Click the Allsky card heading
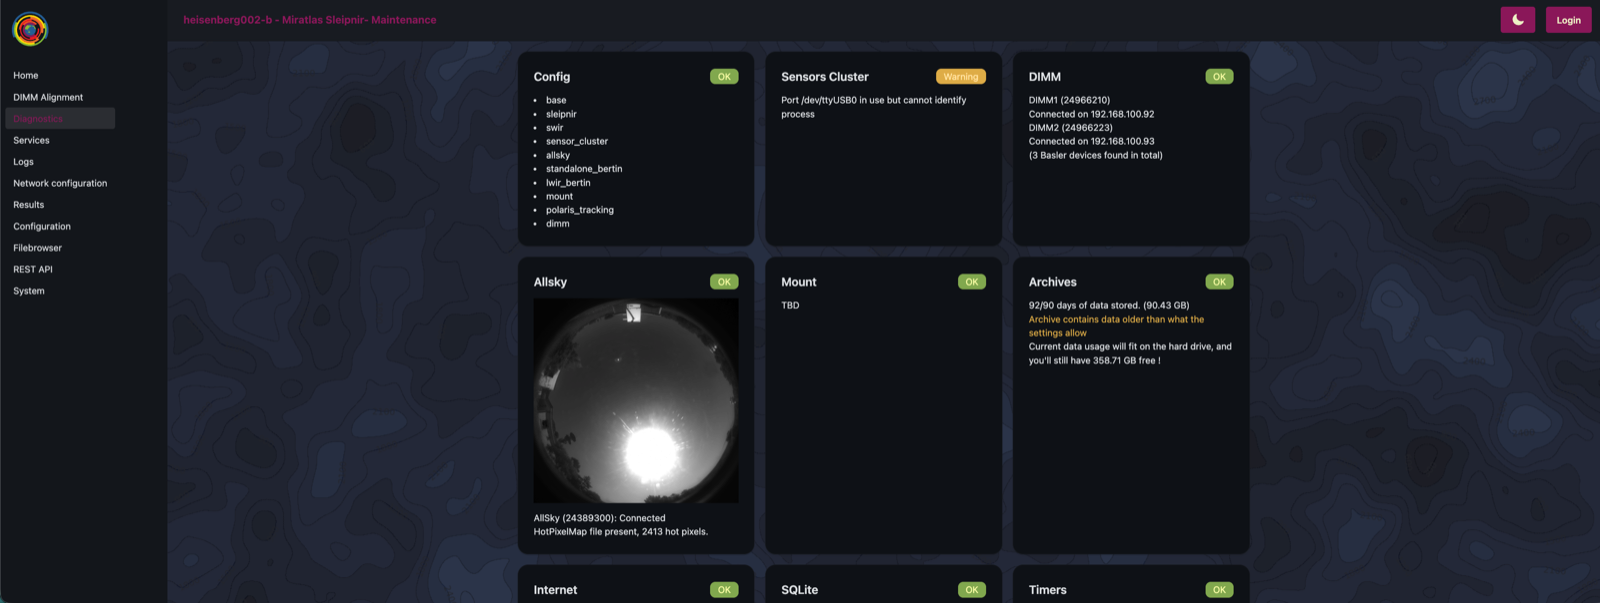Screen dimensions: 1600x603 tap(550, 282)
